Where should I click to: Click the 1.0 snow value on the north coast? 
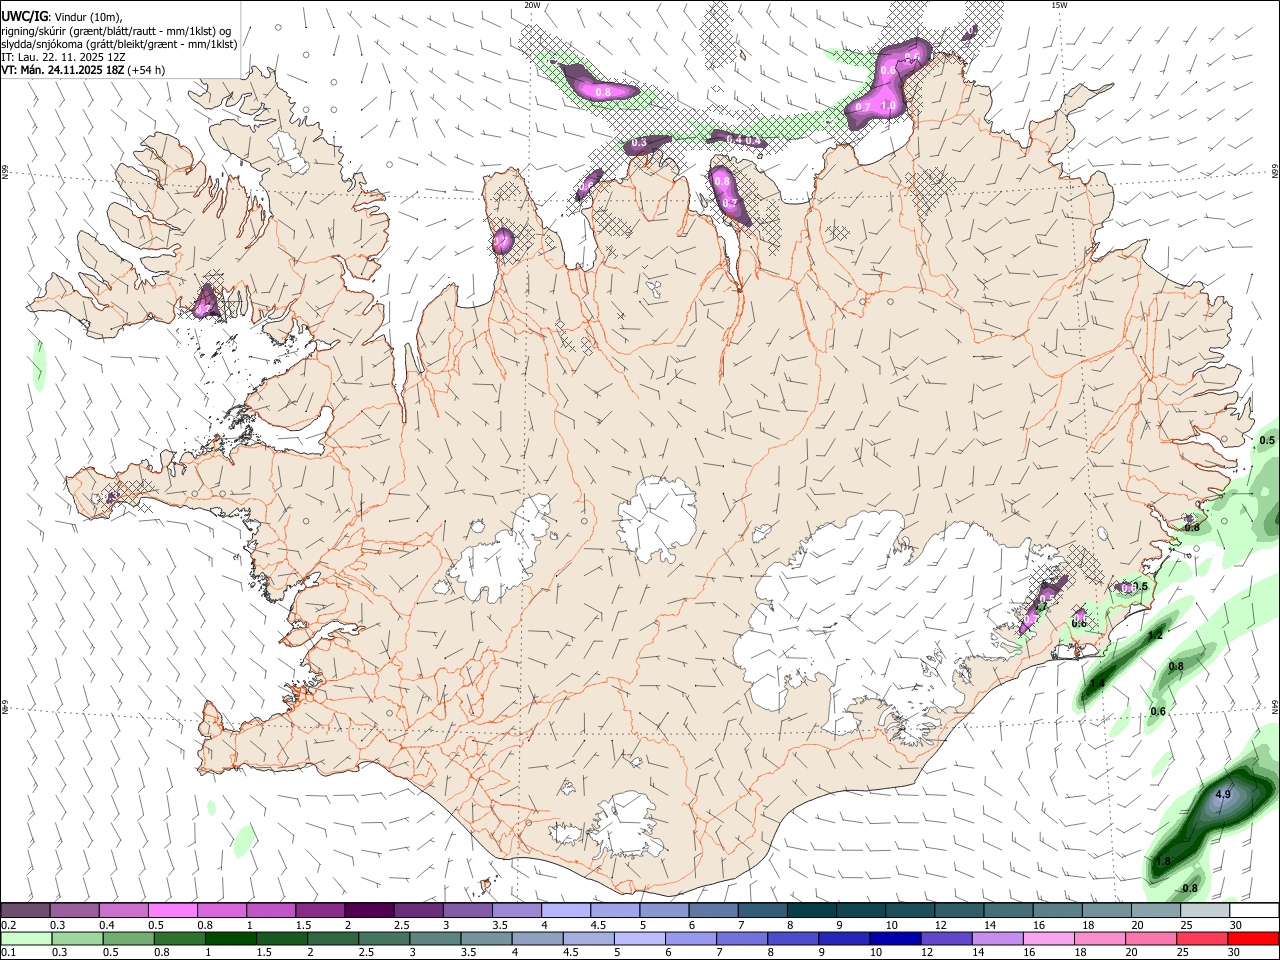pos(887,105)
